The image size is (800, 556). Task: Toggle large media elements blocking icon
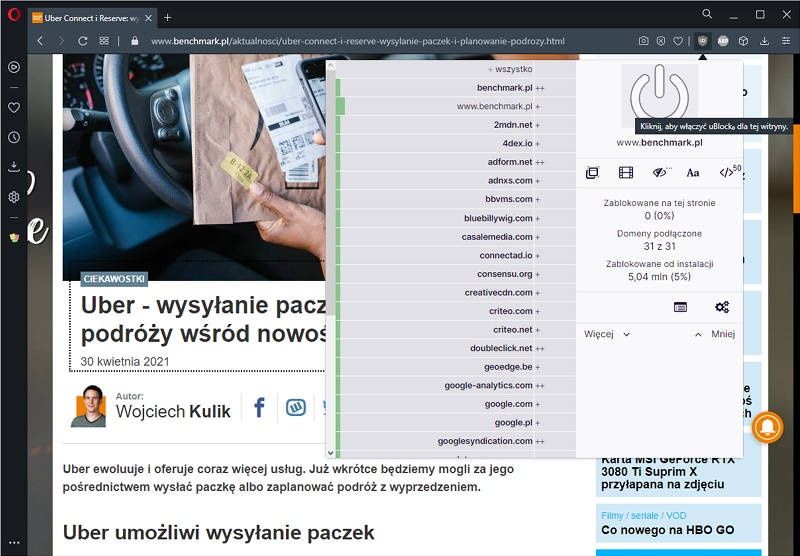click(x=626, y=173)
